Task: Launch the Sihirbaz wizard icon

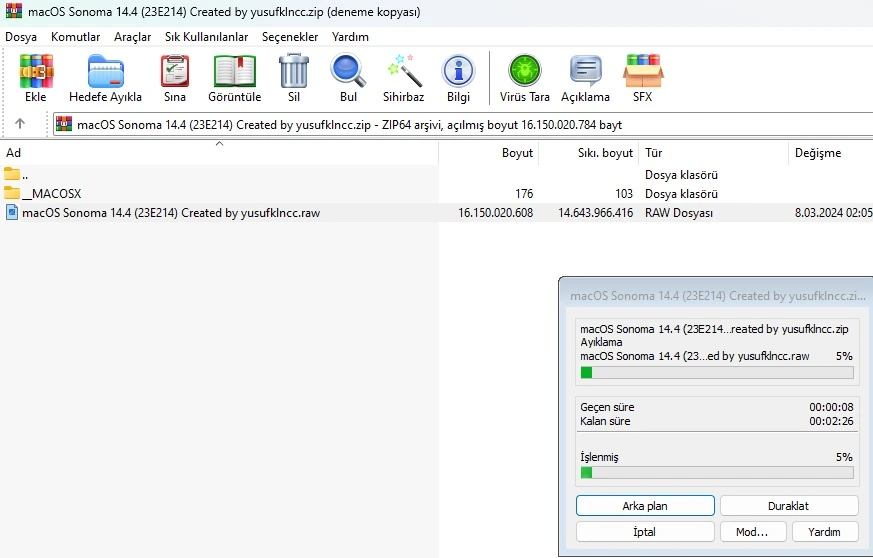Action: (404, 71)
